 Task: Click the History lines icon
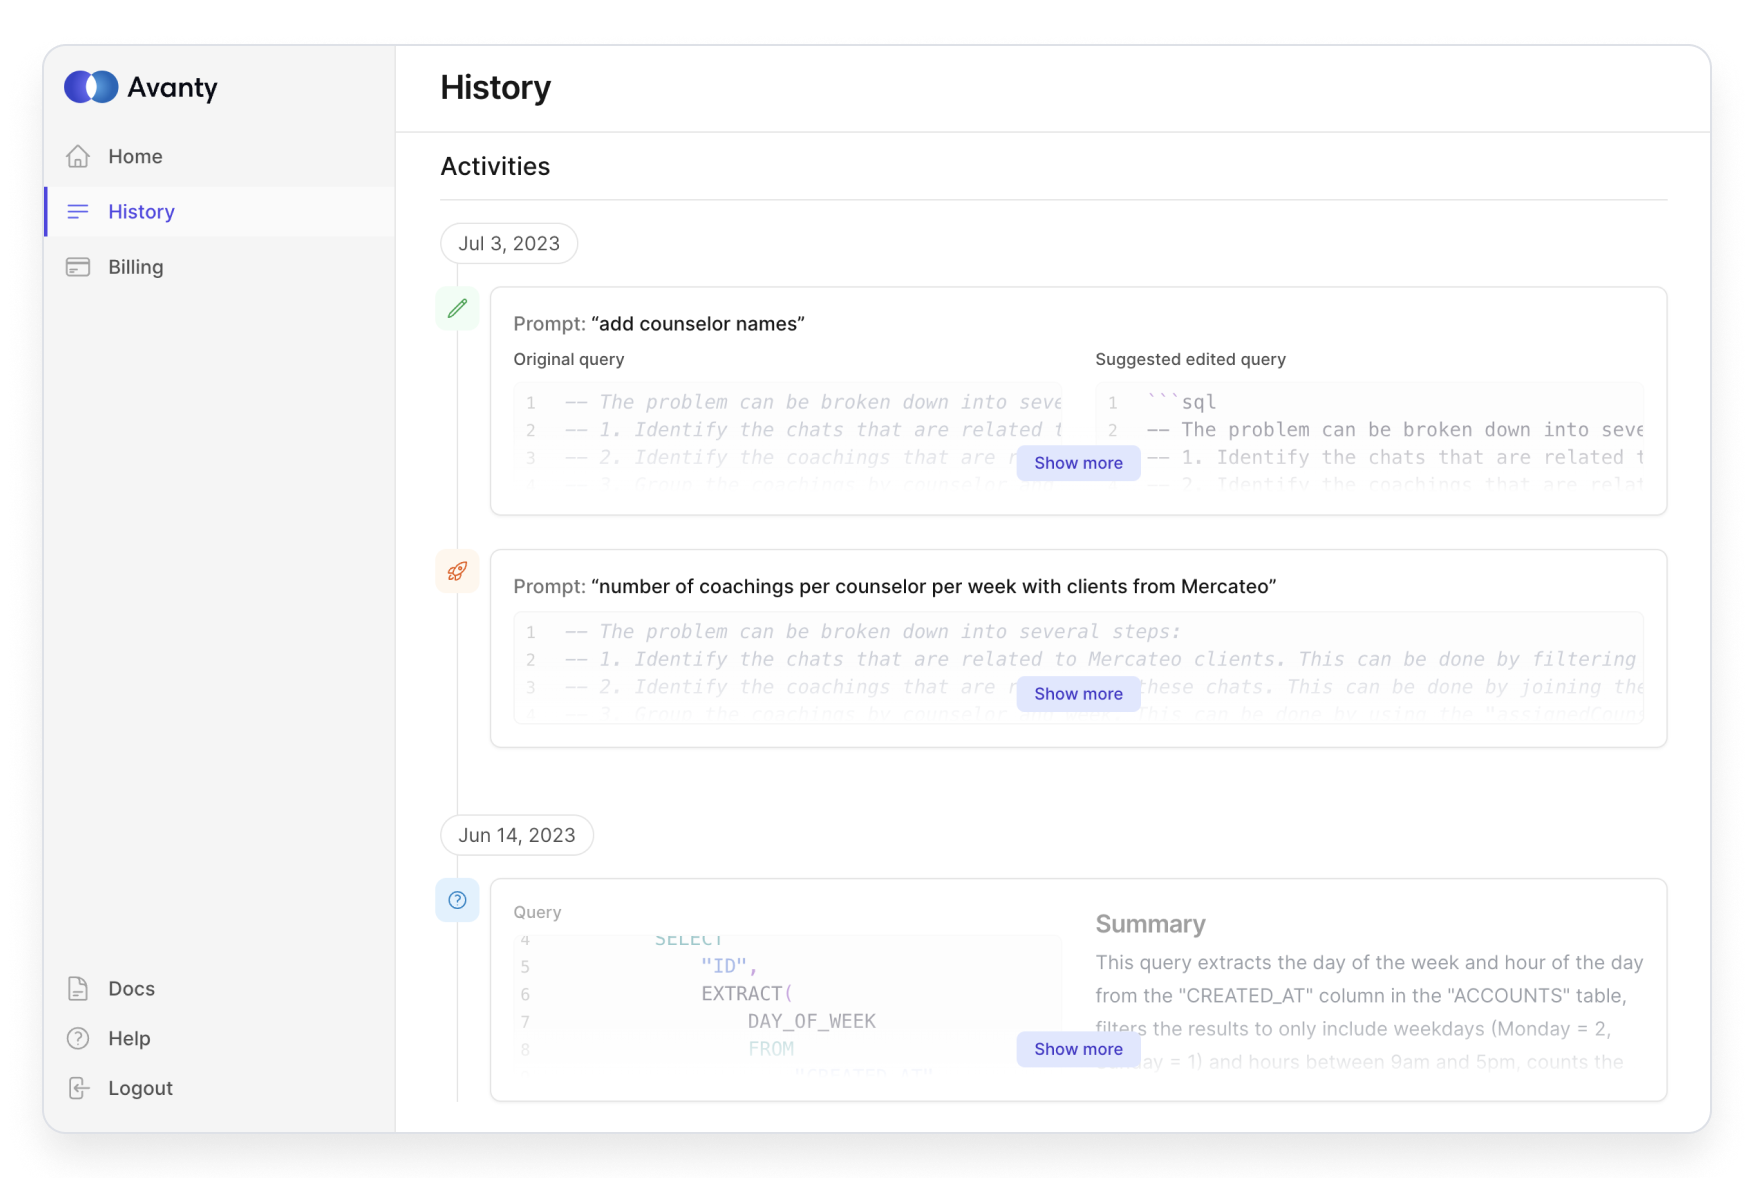78,211
